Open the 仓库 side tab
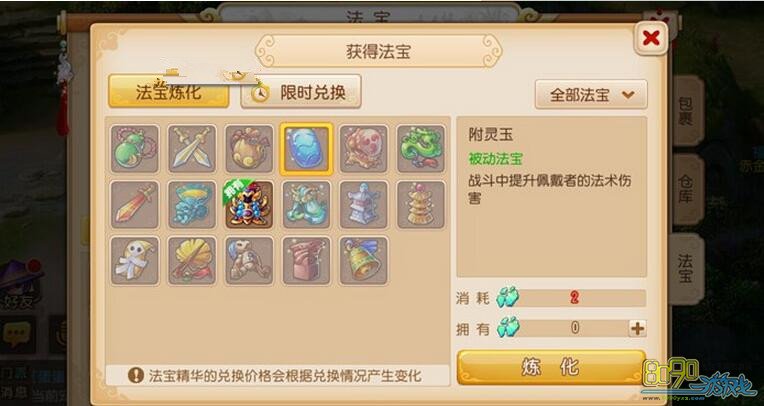The image size is (764, 406). (686, 189)
